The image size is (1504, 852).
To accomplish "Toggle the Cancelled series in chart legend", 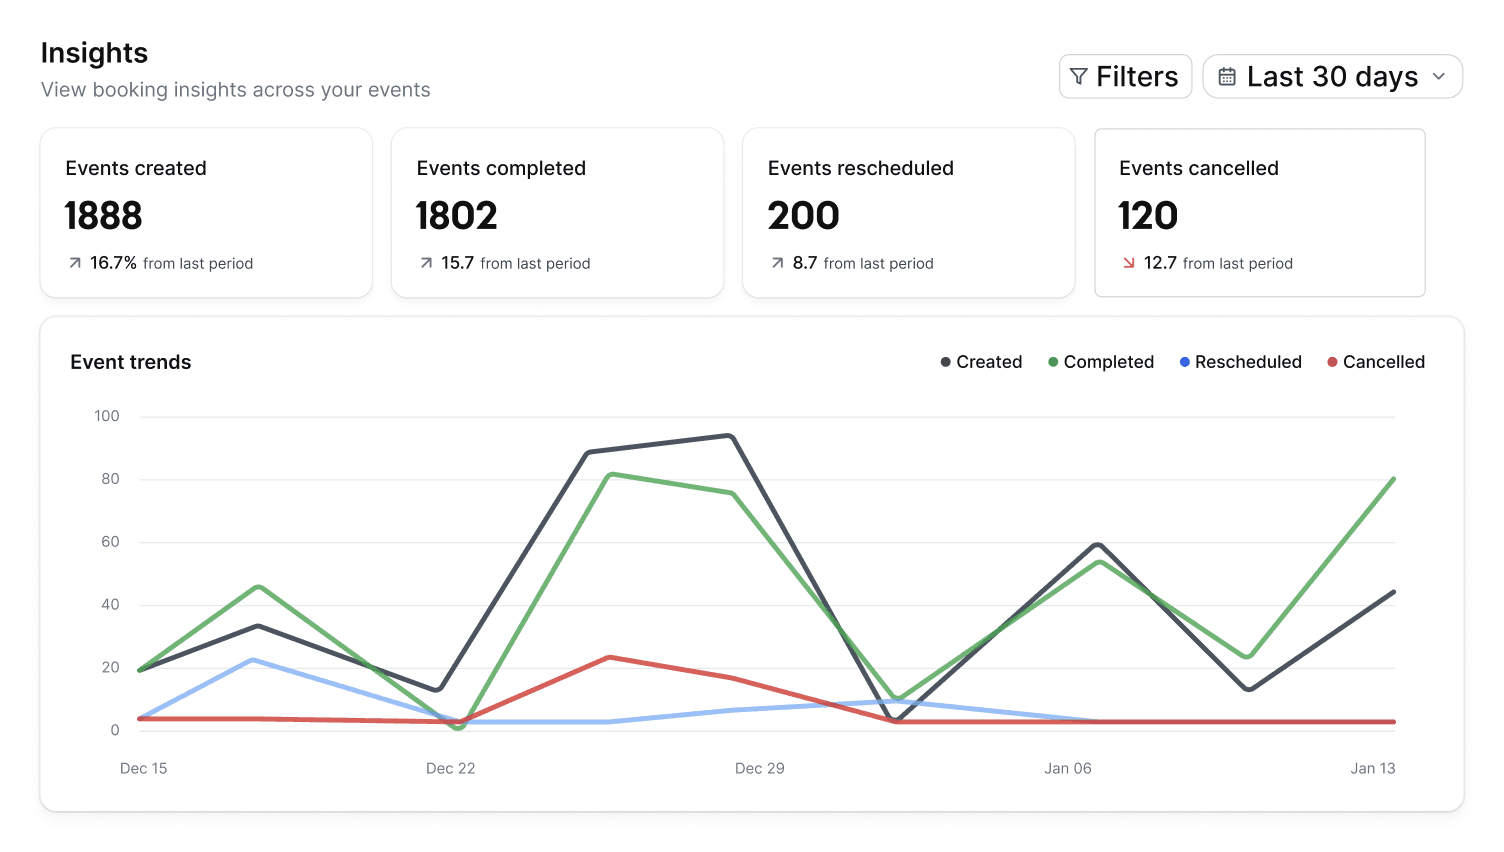I will pos(1375,362).
